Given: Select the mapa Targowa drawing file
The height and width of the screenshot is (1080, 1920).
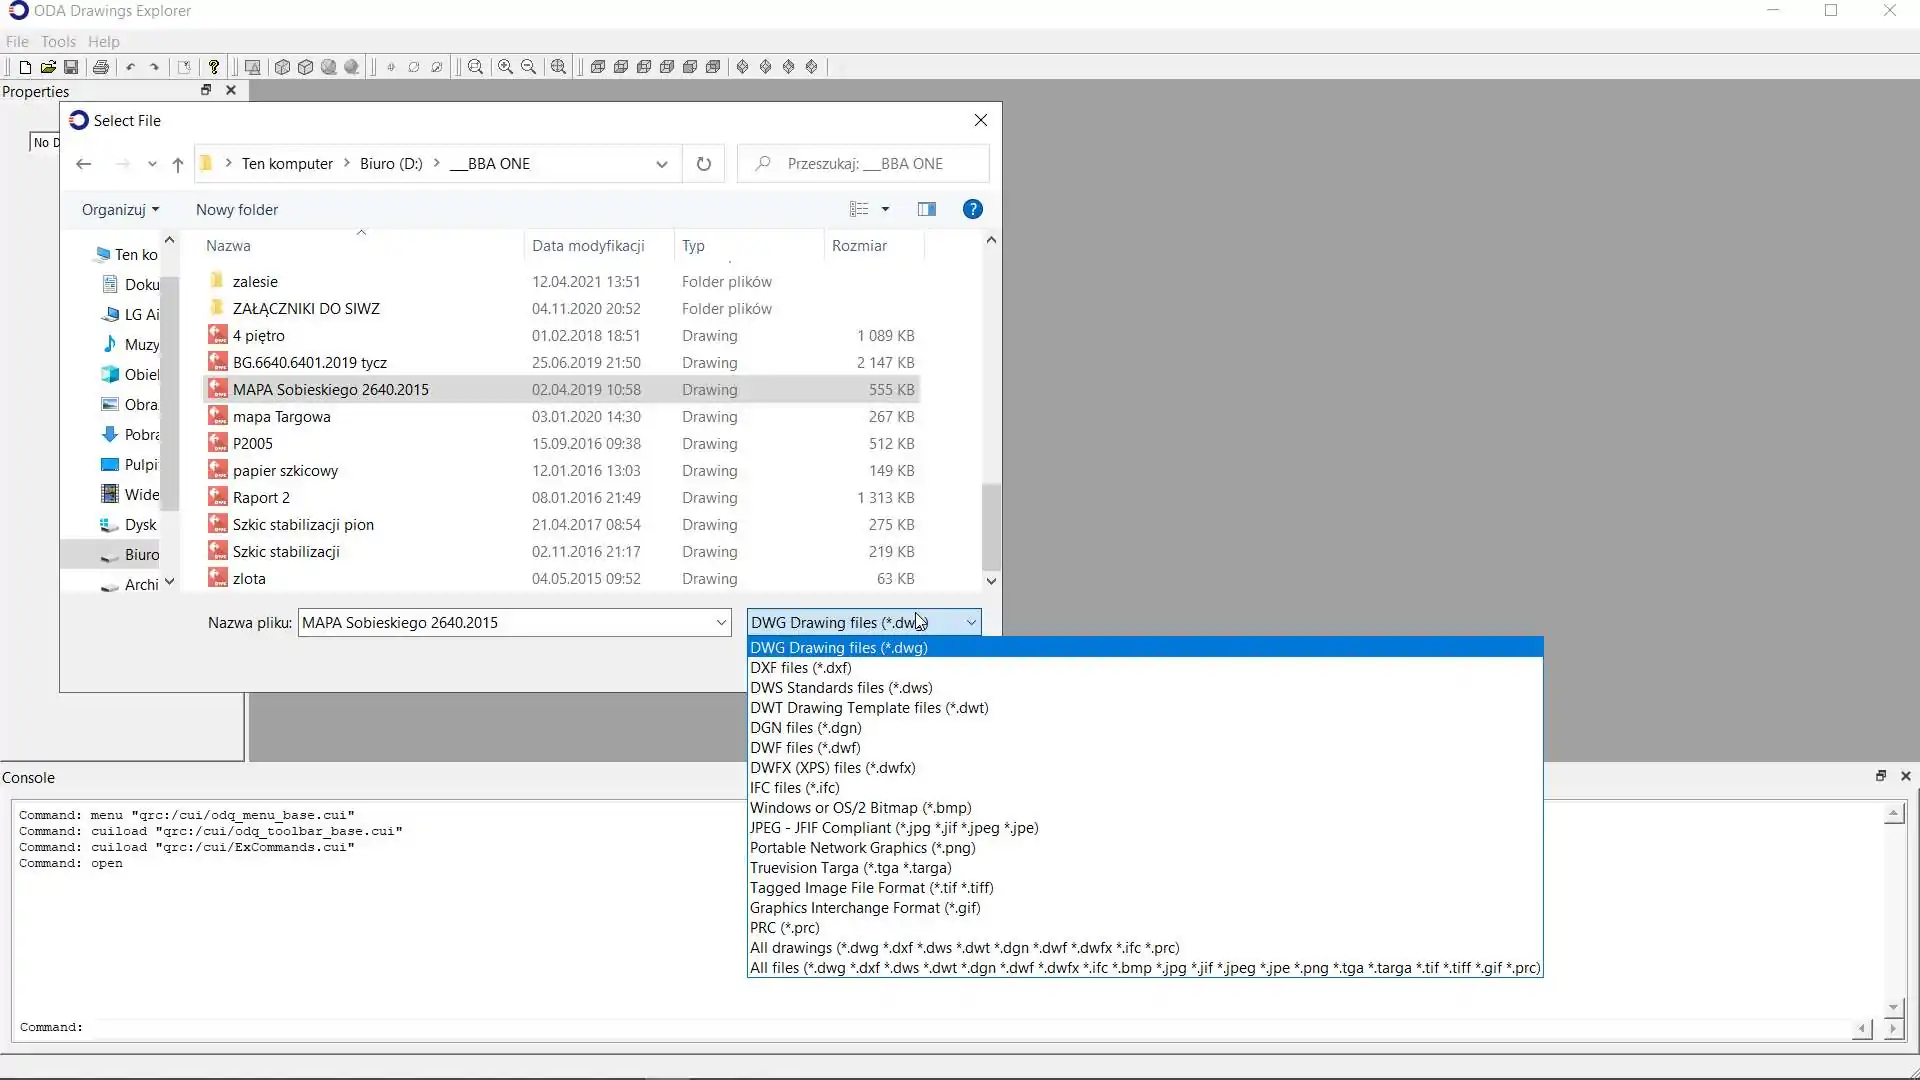Looking at the screenshot, I should (x=282, y=417).
